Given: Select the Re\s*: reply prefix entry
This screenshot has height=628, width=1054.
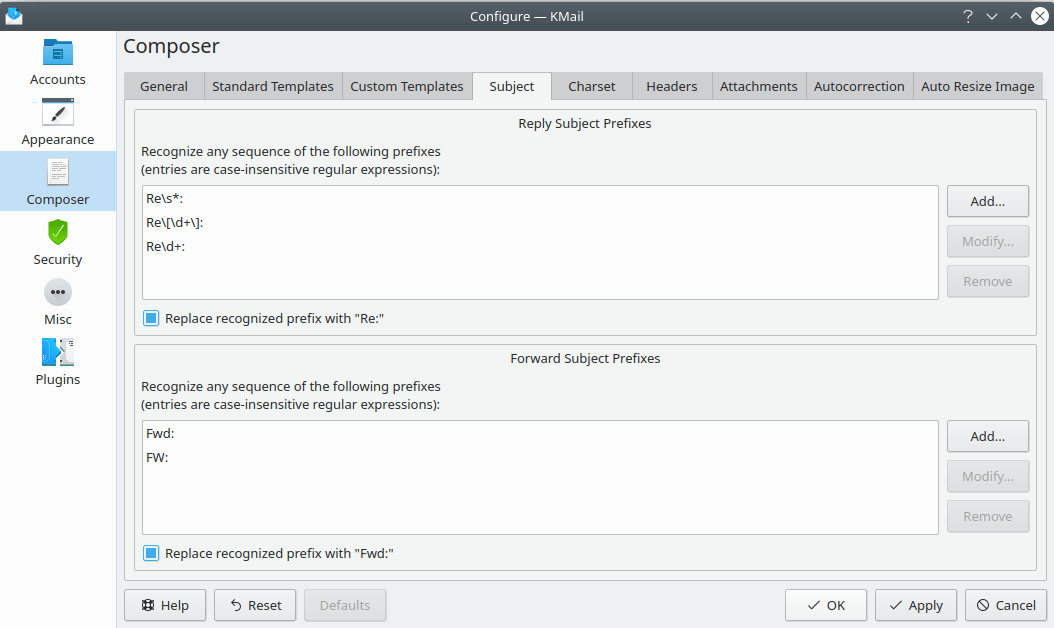Looking at the screenshot, I should pos(165,199).
